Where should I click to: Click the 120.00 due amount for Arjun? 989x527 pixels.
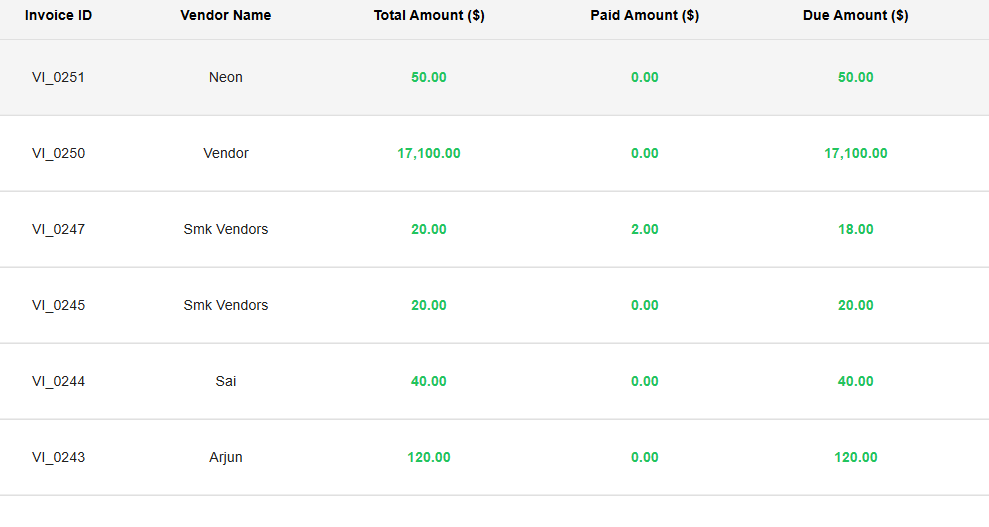click(856, 457)
